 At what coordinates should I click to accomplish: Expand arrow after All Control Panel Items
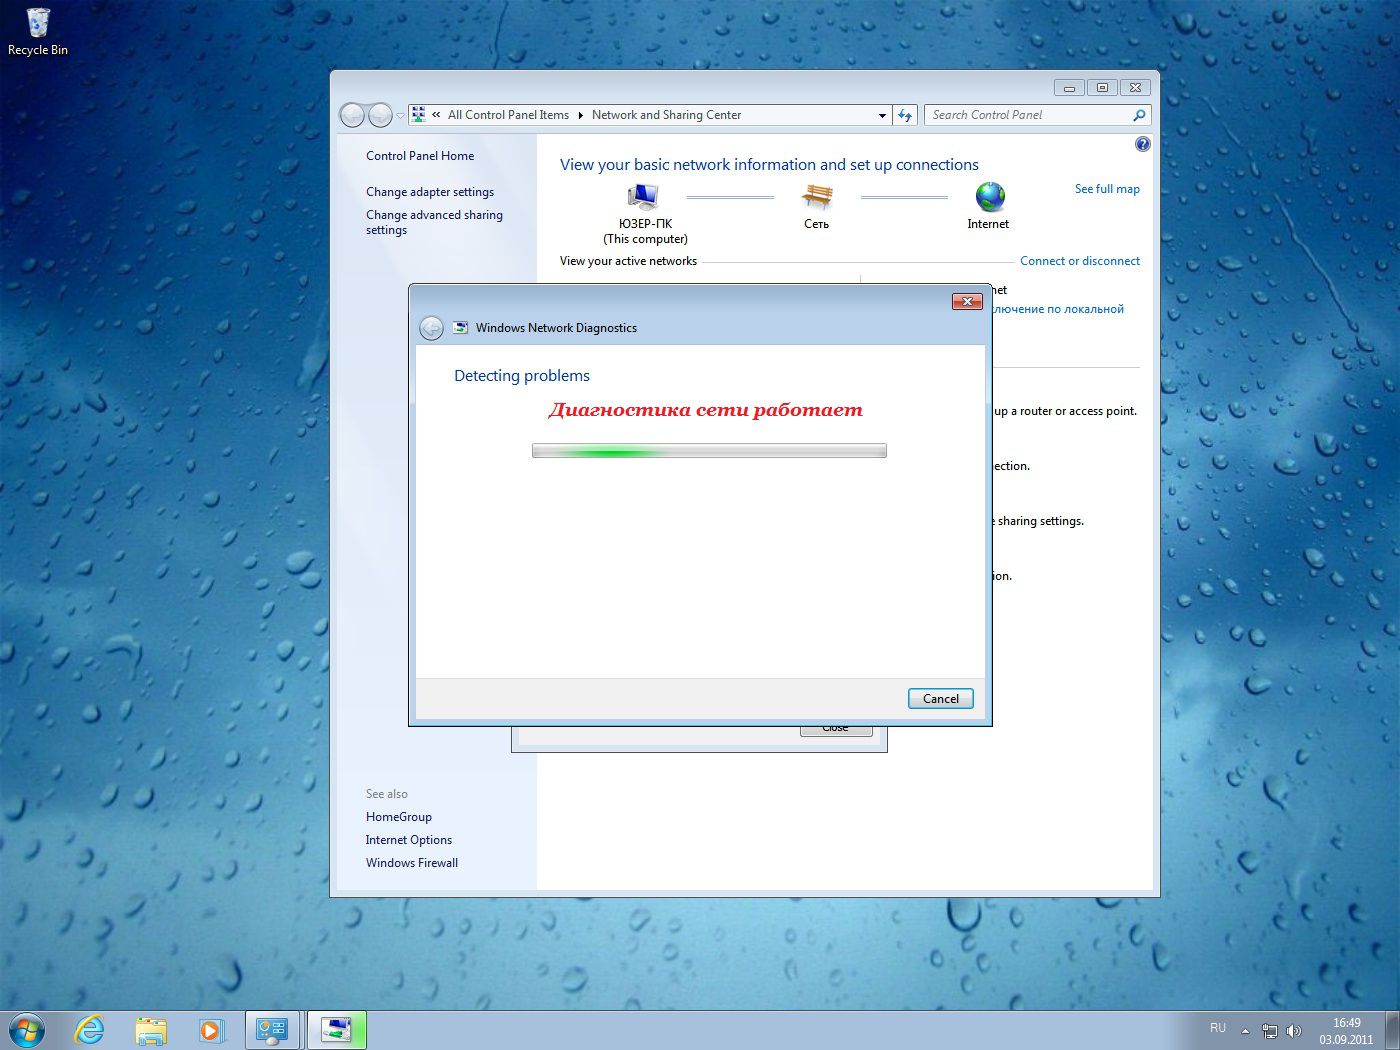coord(580,115)
